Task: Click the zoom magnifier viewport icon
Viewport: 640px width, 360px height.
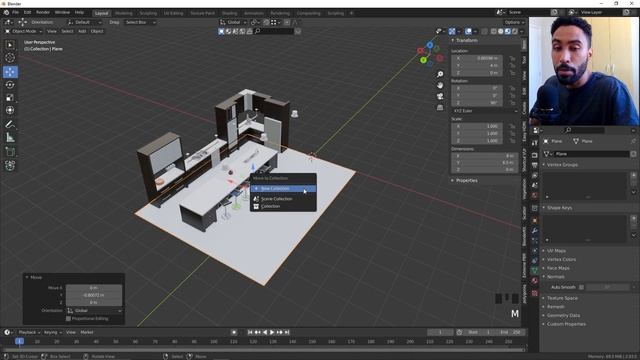Action: 440,74
